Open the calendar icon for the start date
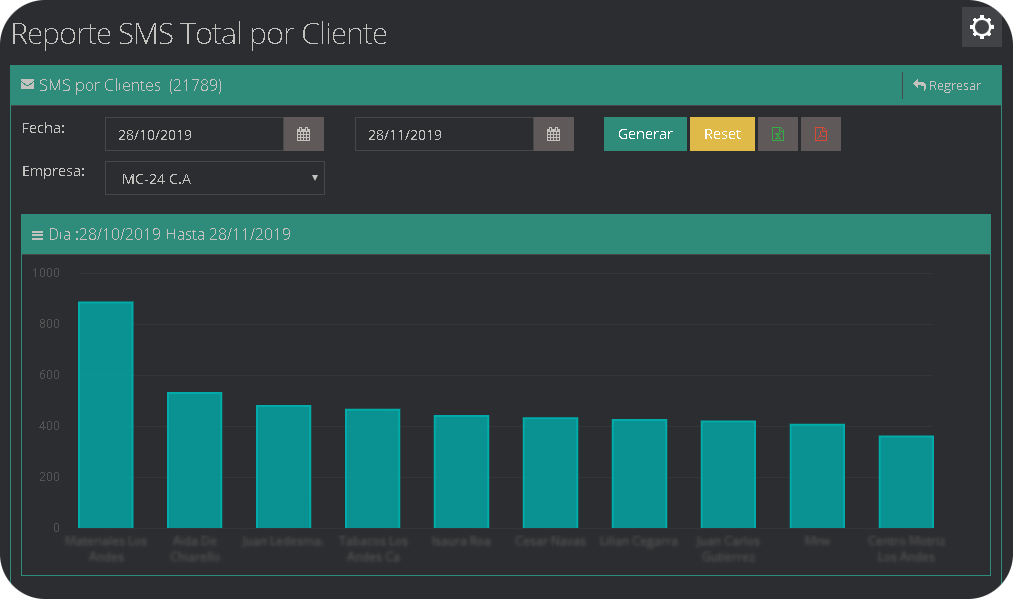Image resolution: width=1013 pixels, height=599 pixels. coord(303,133)
